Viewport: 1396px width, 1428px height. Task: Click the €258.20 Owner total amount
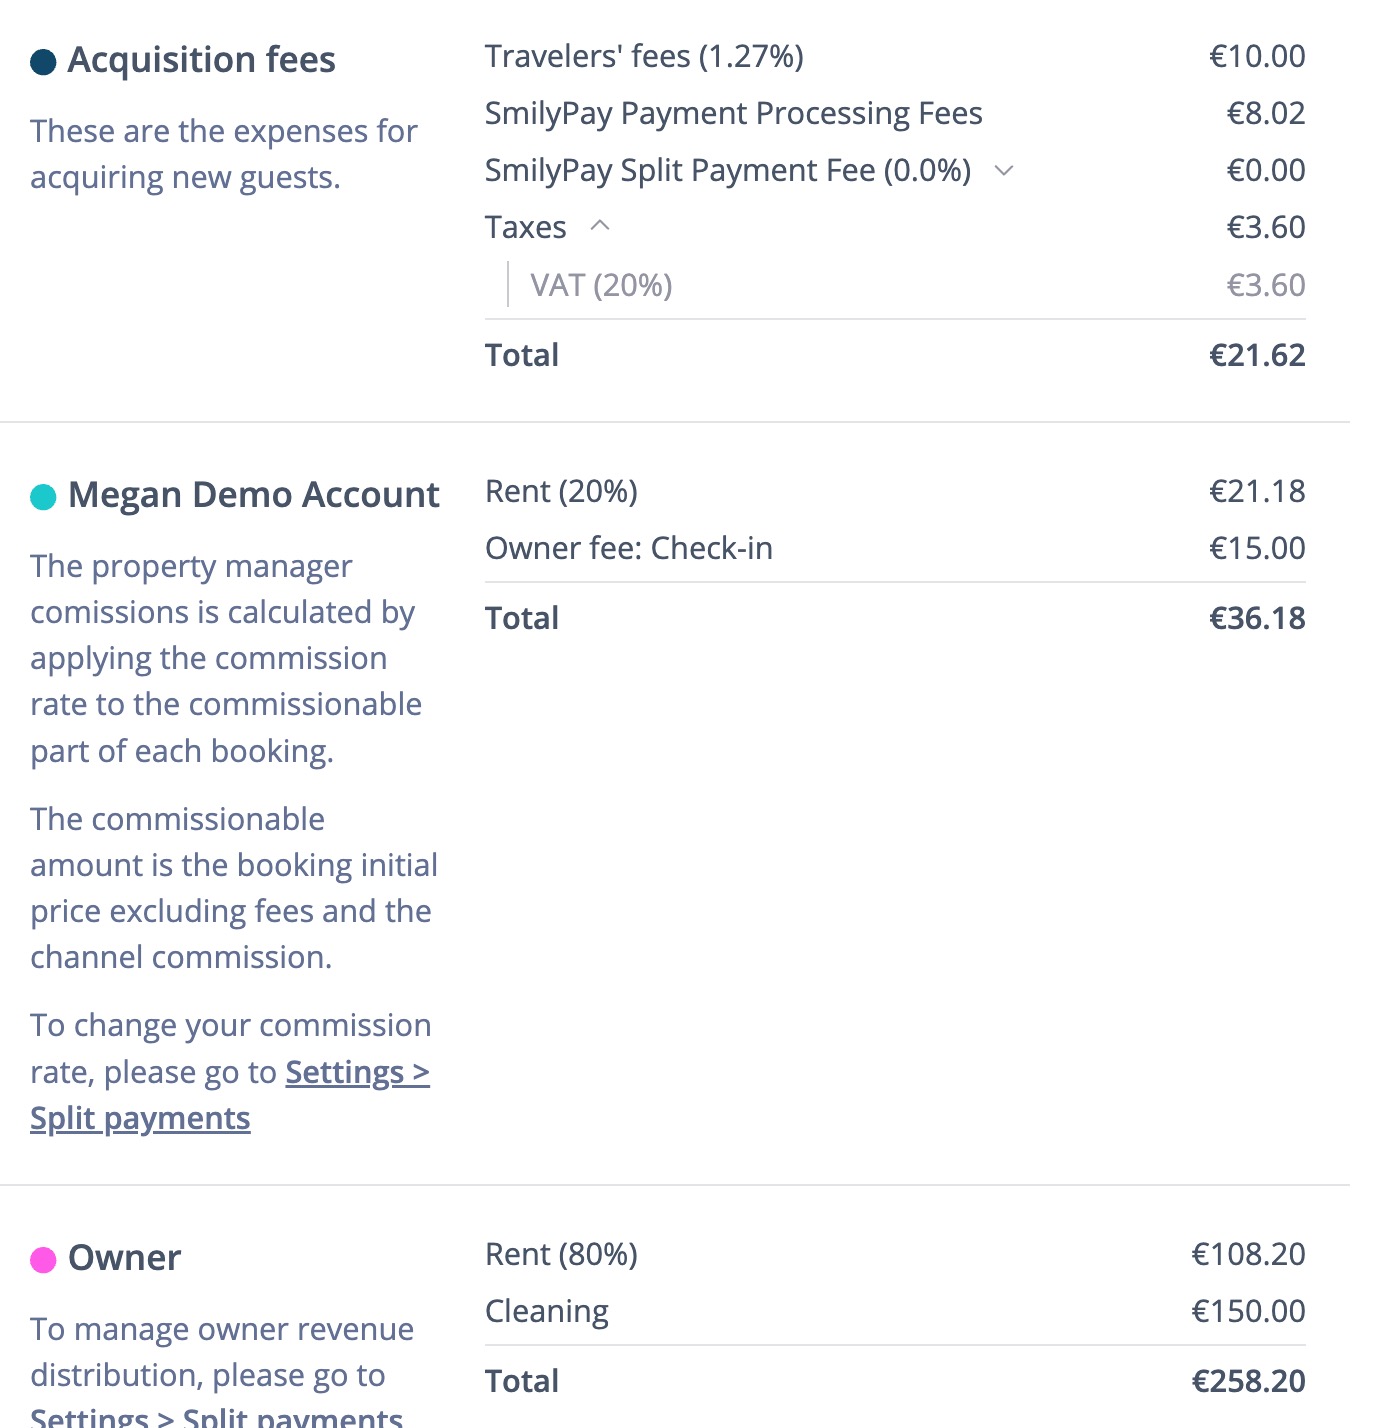click(x=1248, y=1382)
